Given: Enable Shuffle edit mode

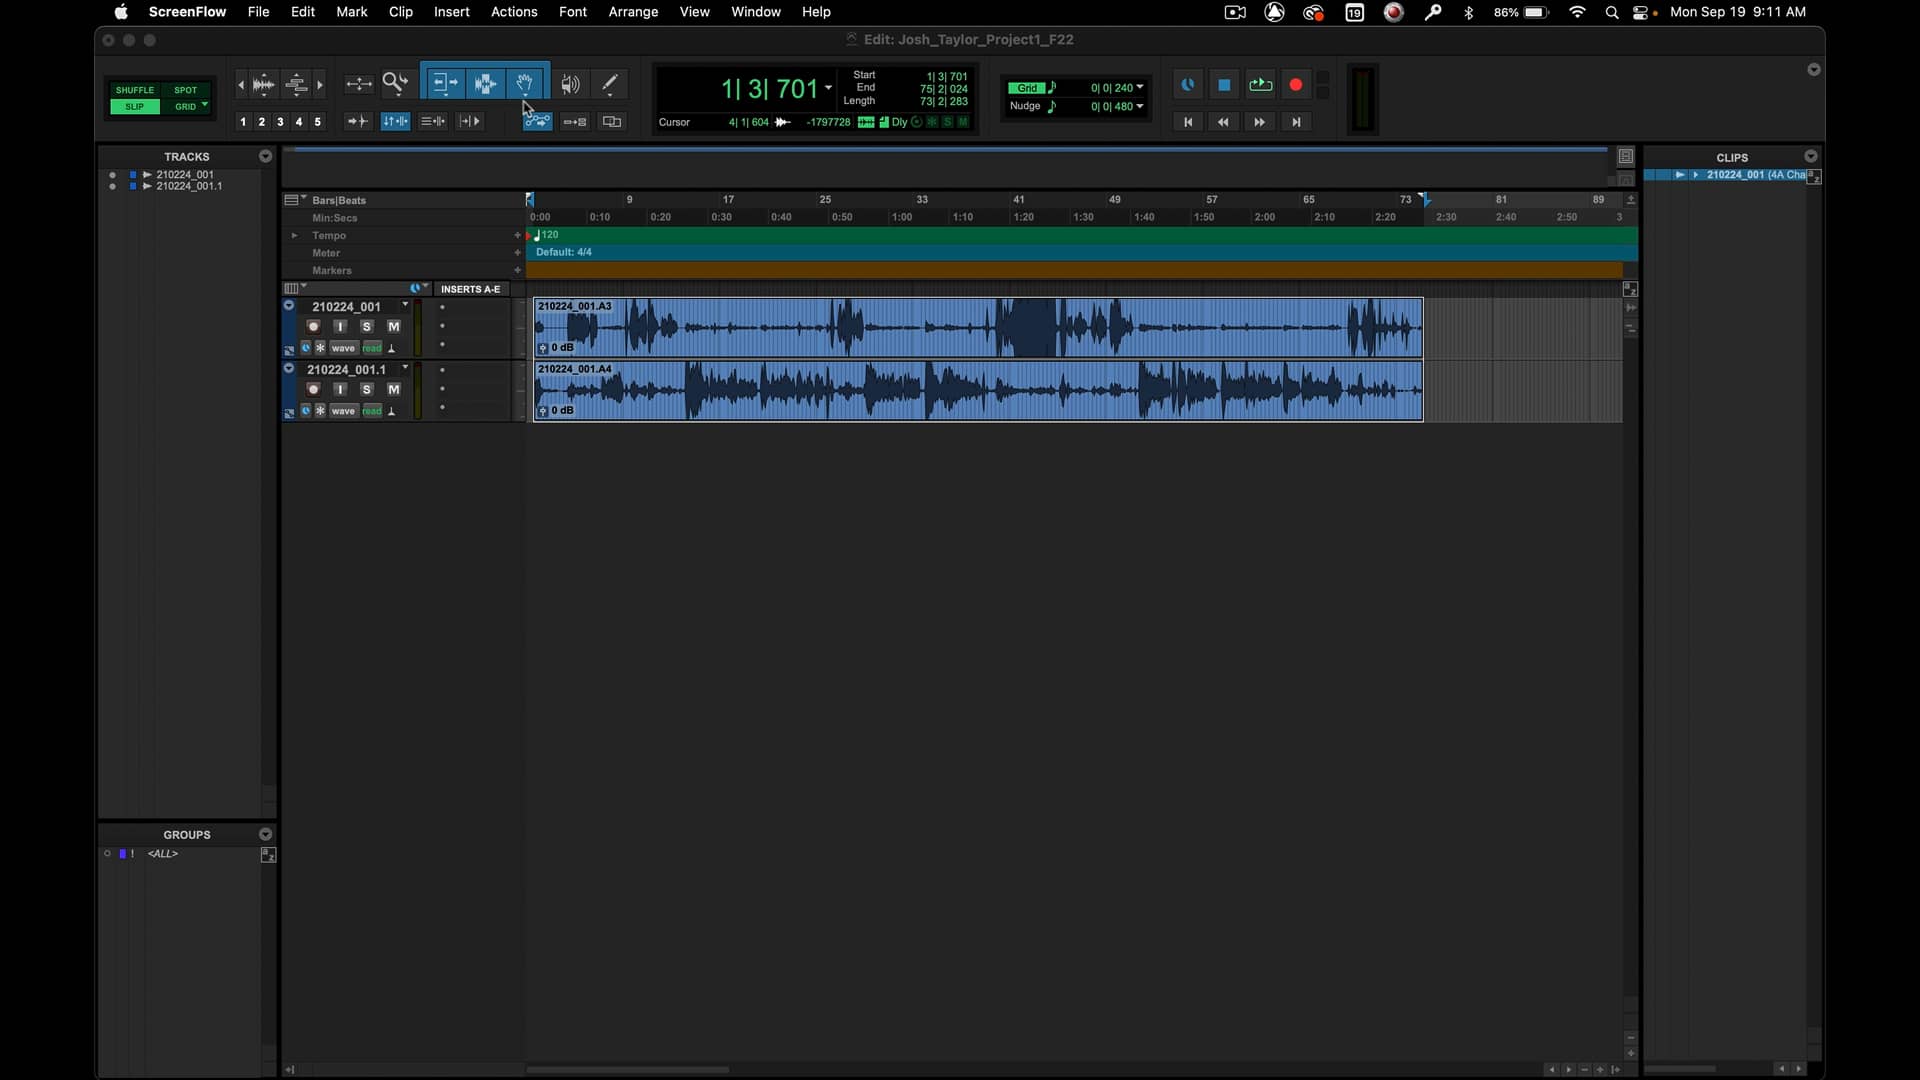Looking at the screenshot, I should (x=135, y=90).
